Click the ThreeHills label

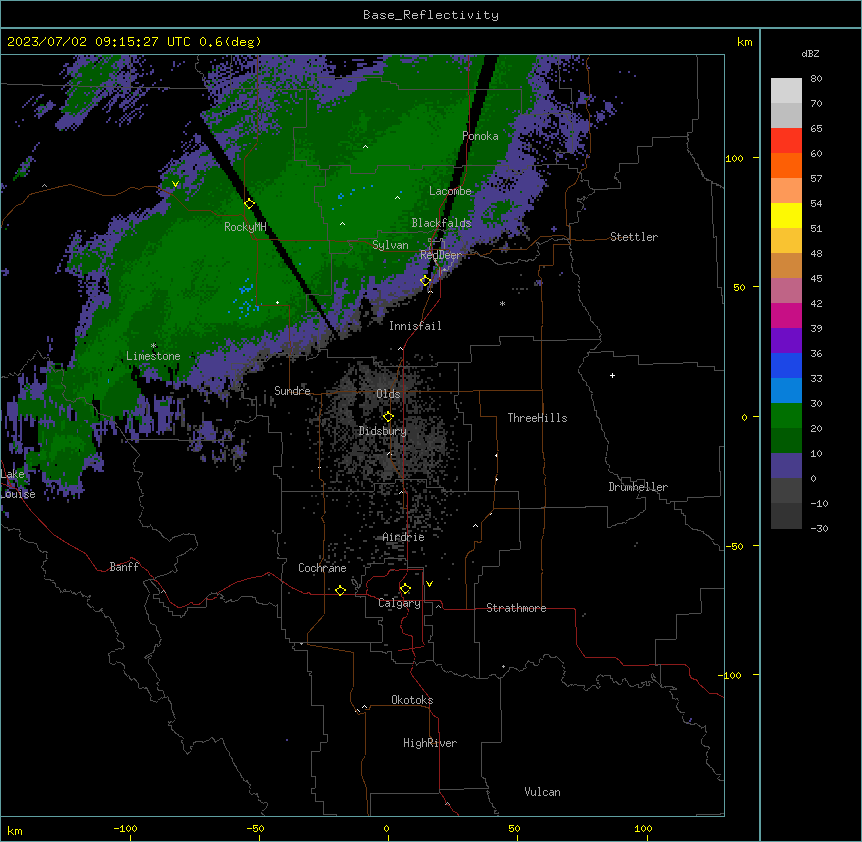tap(537, 418)
